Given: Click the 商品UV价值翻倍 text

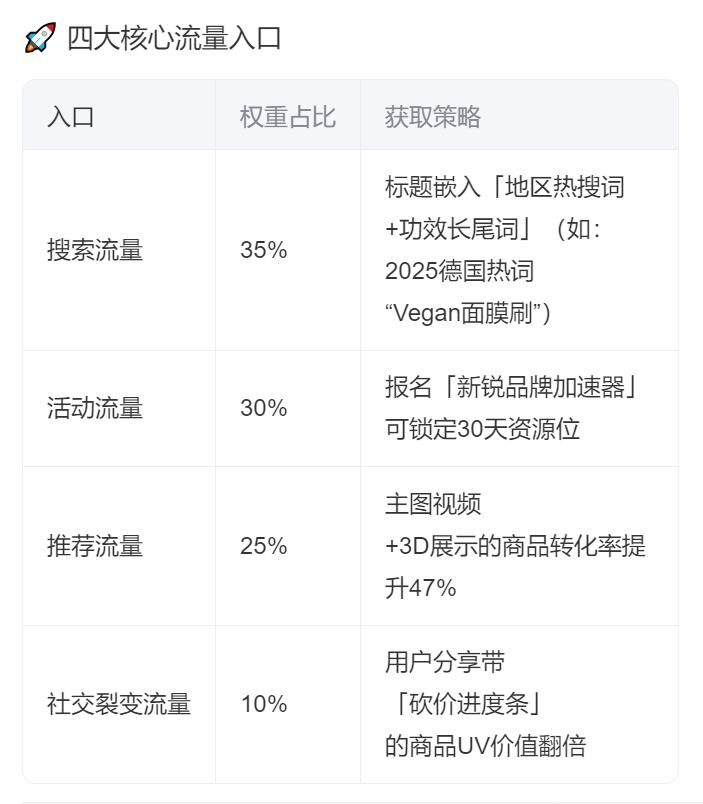Looking at the screenshot, I should point(497,746).
